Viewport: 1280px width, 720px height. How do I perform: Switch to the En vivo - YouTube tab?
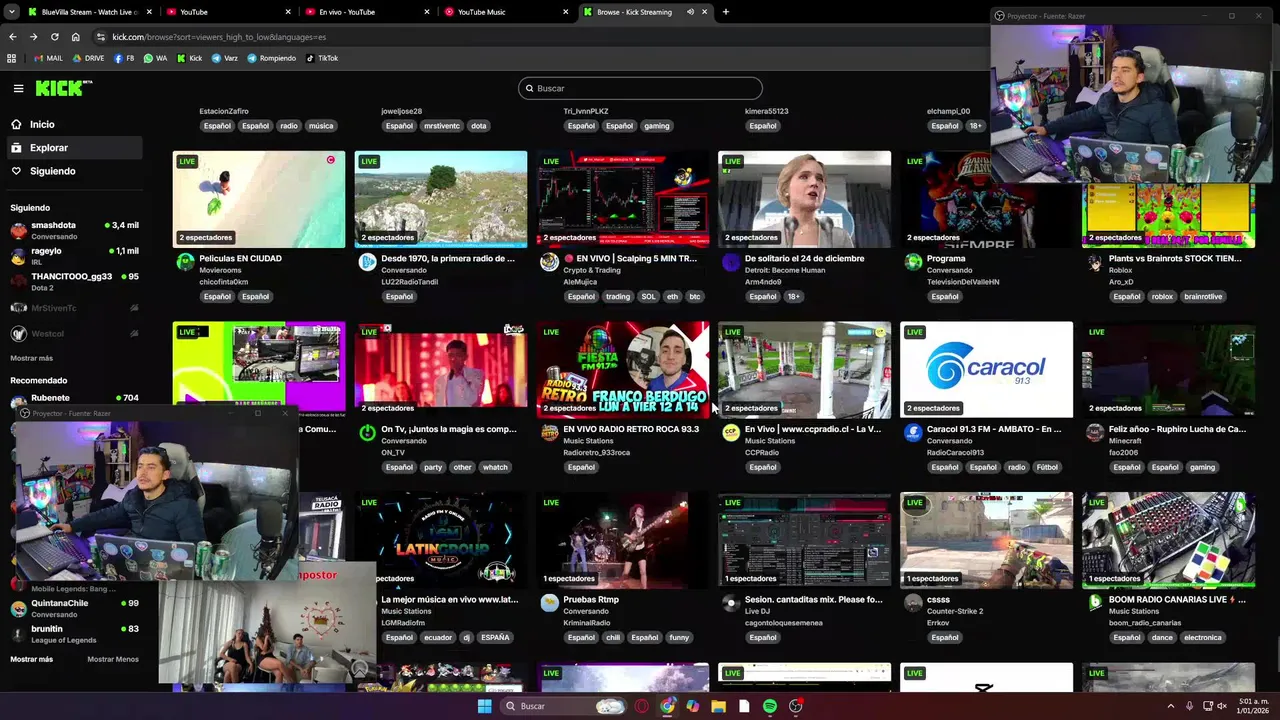(x=368, y=12)
